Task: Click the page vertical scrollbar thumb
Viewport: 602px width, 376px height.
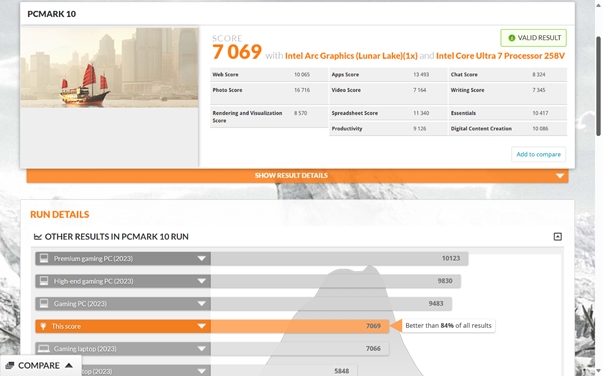Action: pyautogui.click(x=598, y=86)
